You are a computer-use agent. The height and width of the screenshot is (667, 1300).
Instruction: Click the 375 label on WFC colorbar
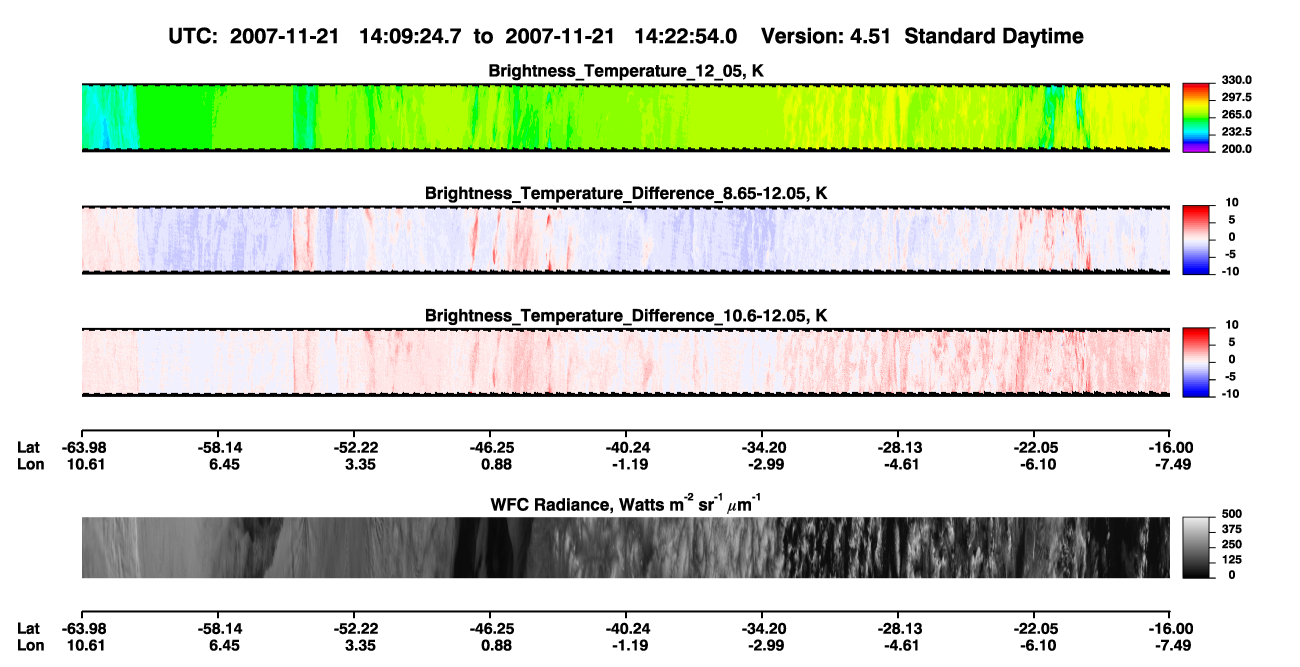pyautogui.click(x=1231, y=528)
